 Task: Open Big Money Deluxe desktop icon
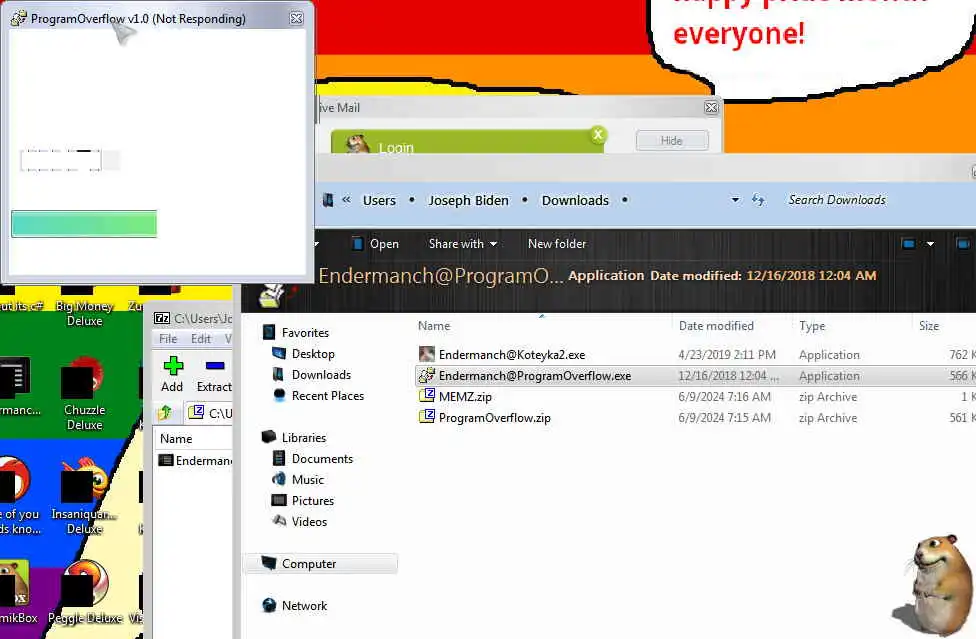point(84,305)
